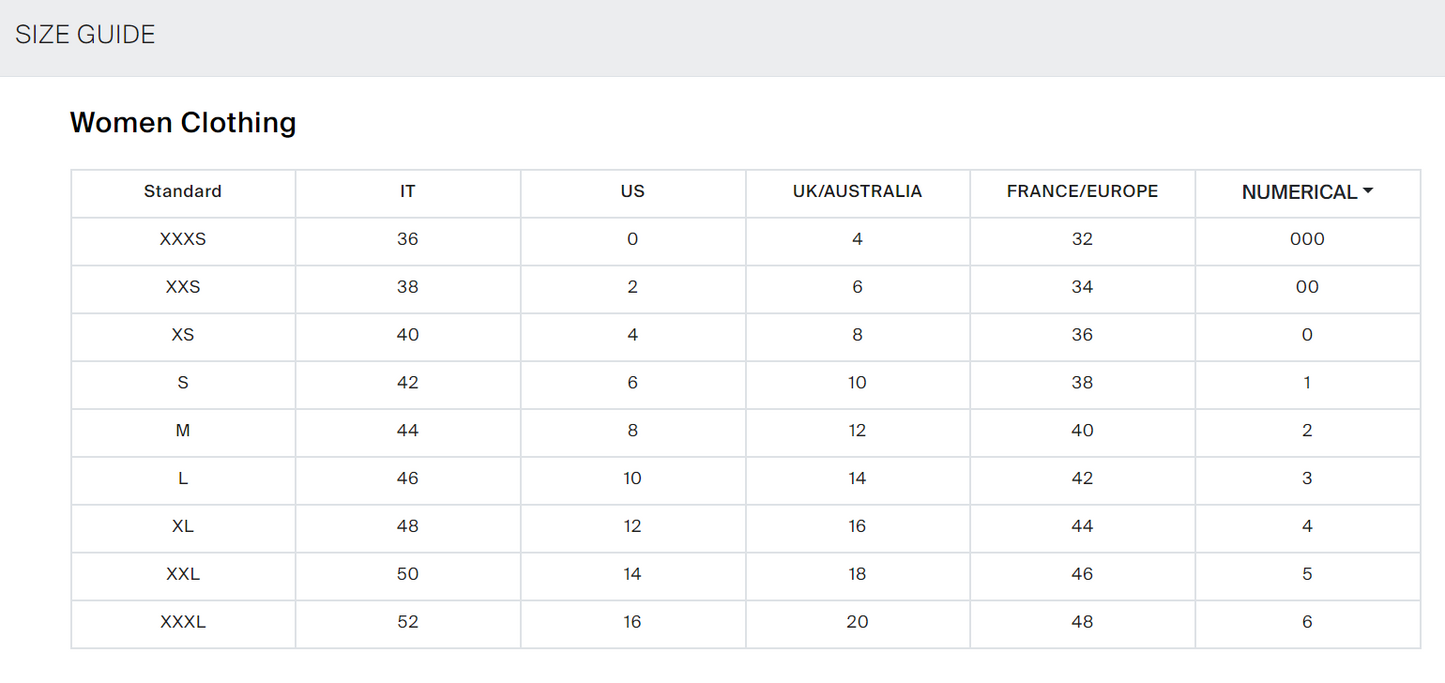
Task: Select the XXXL size cell
Action: [x=183, y=622]
